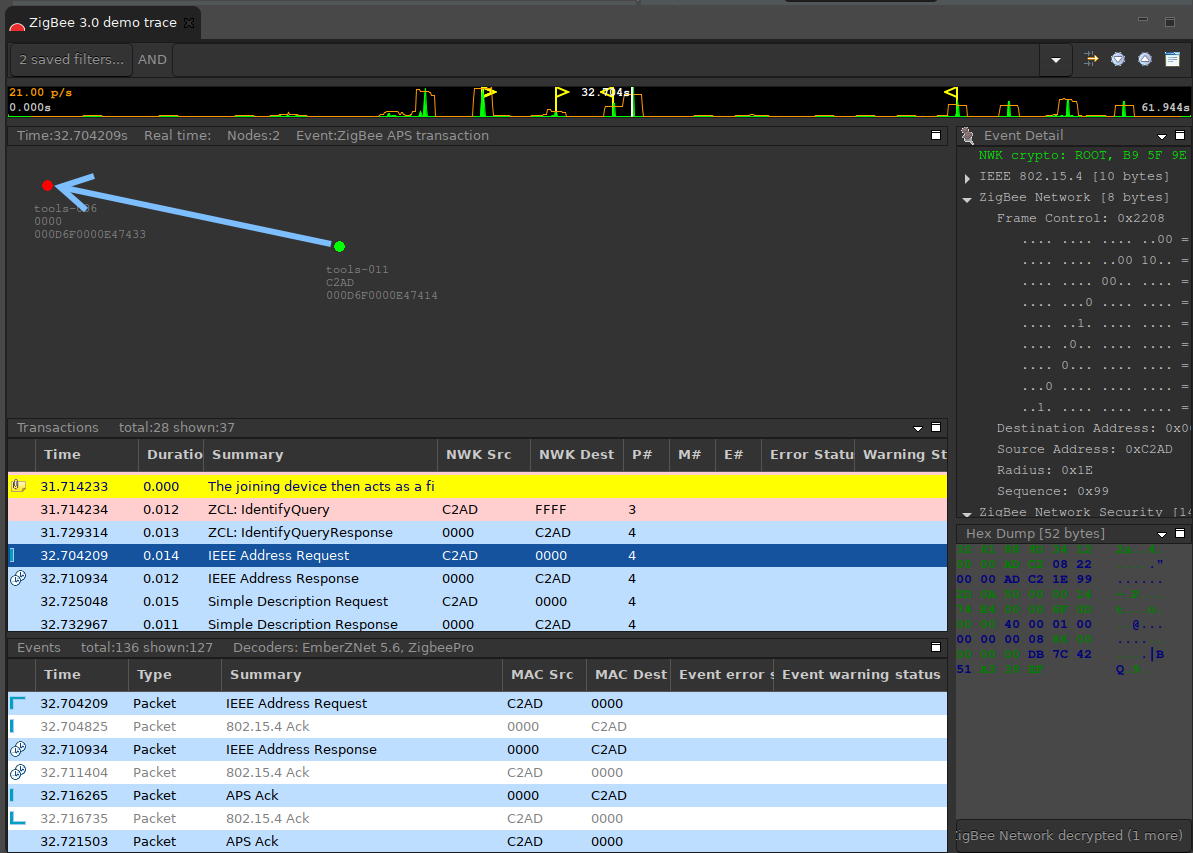
Task: Maximize the Events panel
Action: 936,647
